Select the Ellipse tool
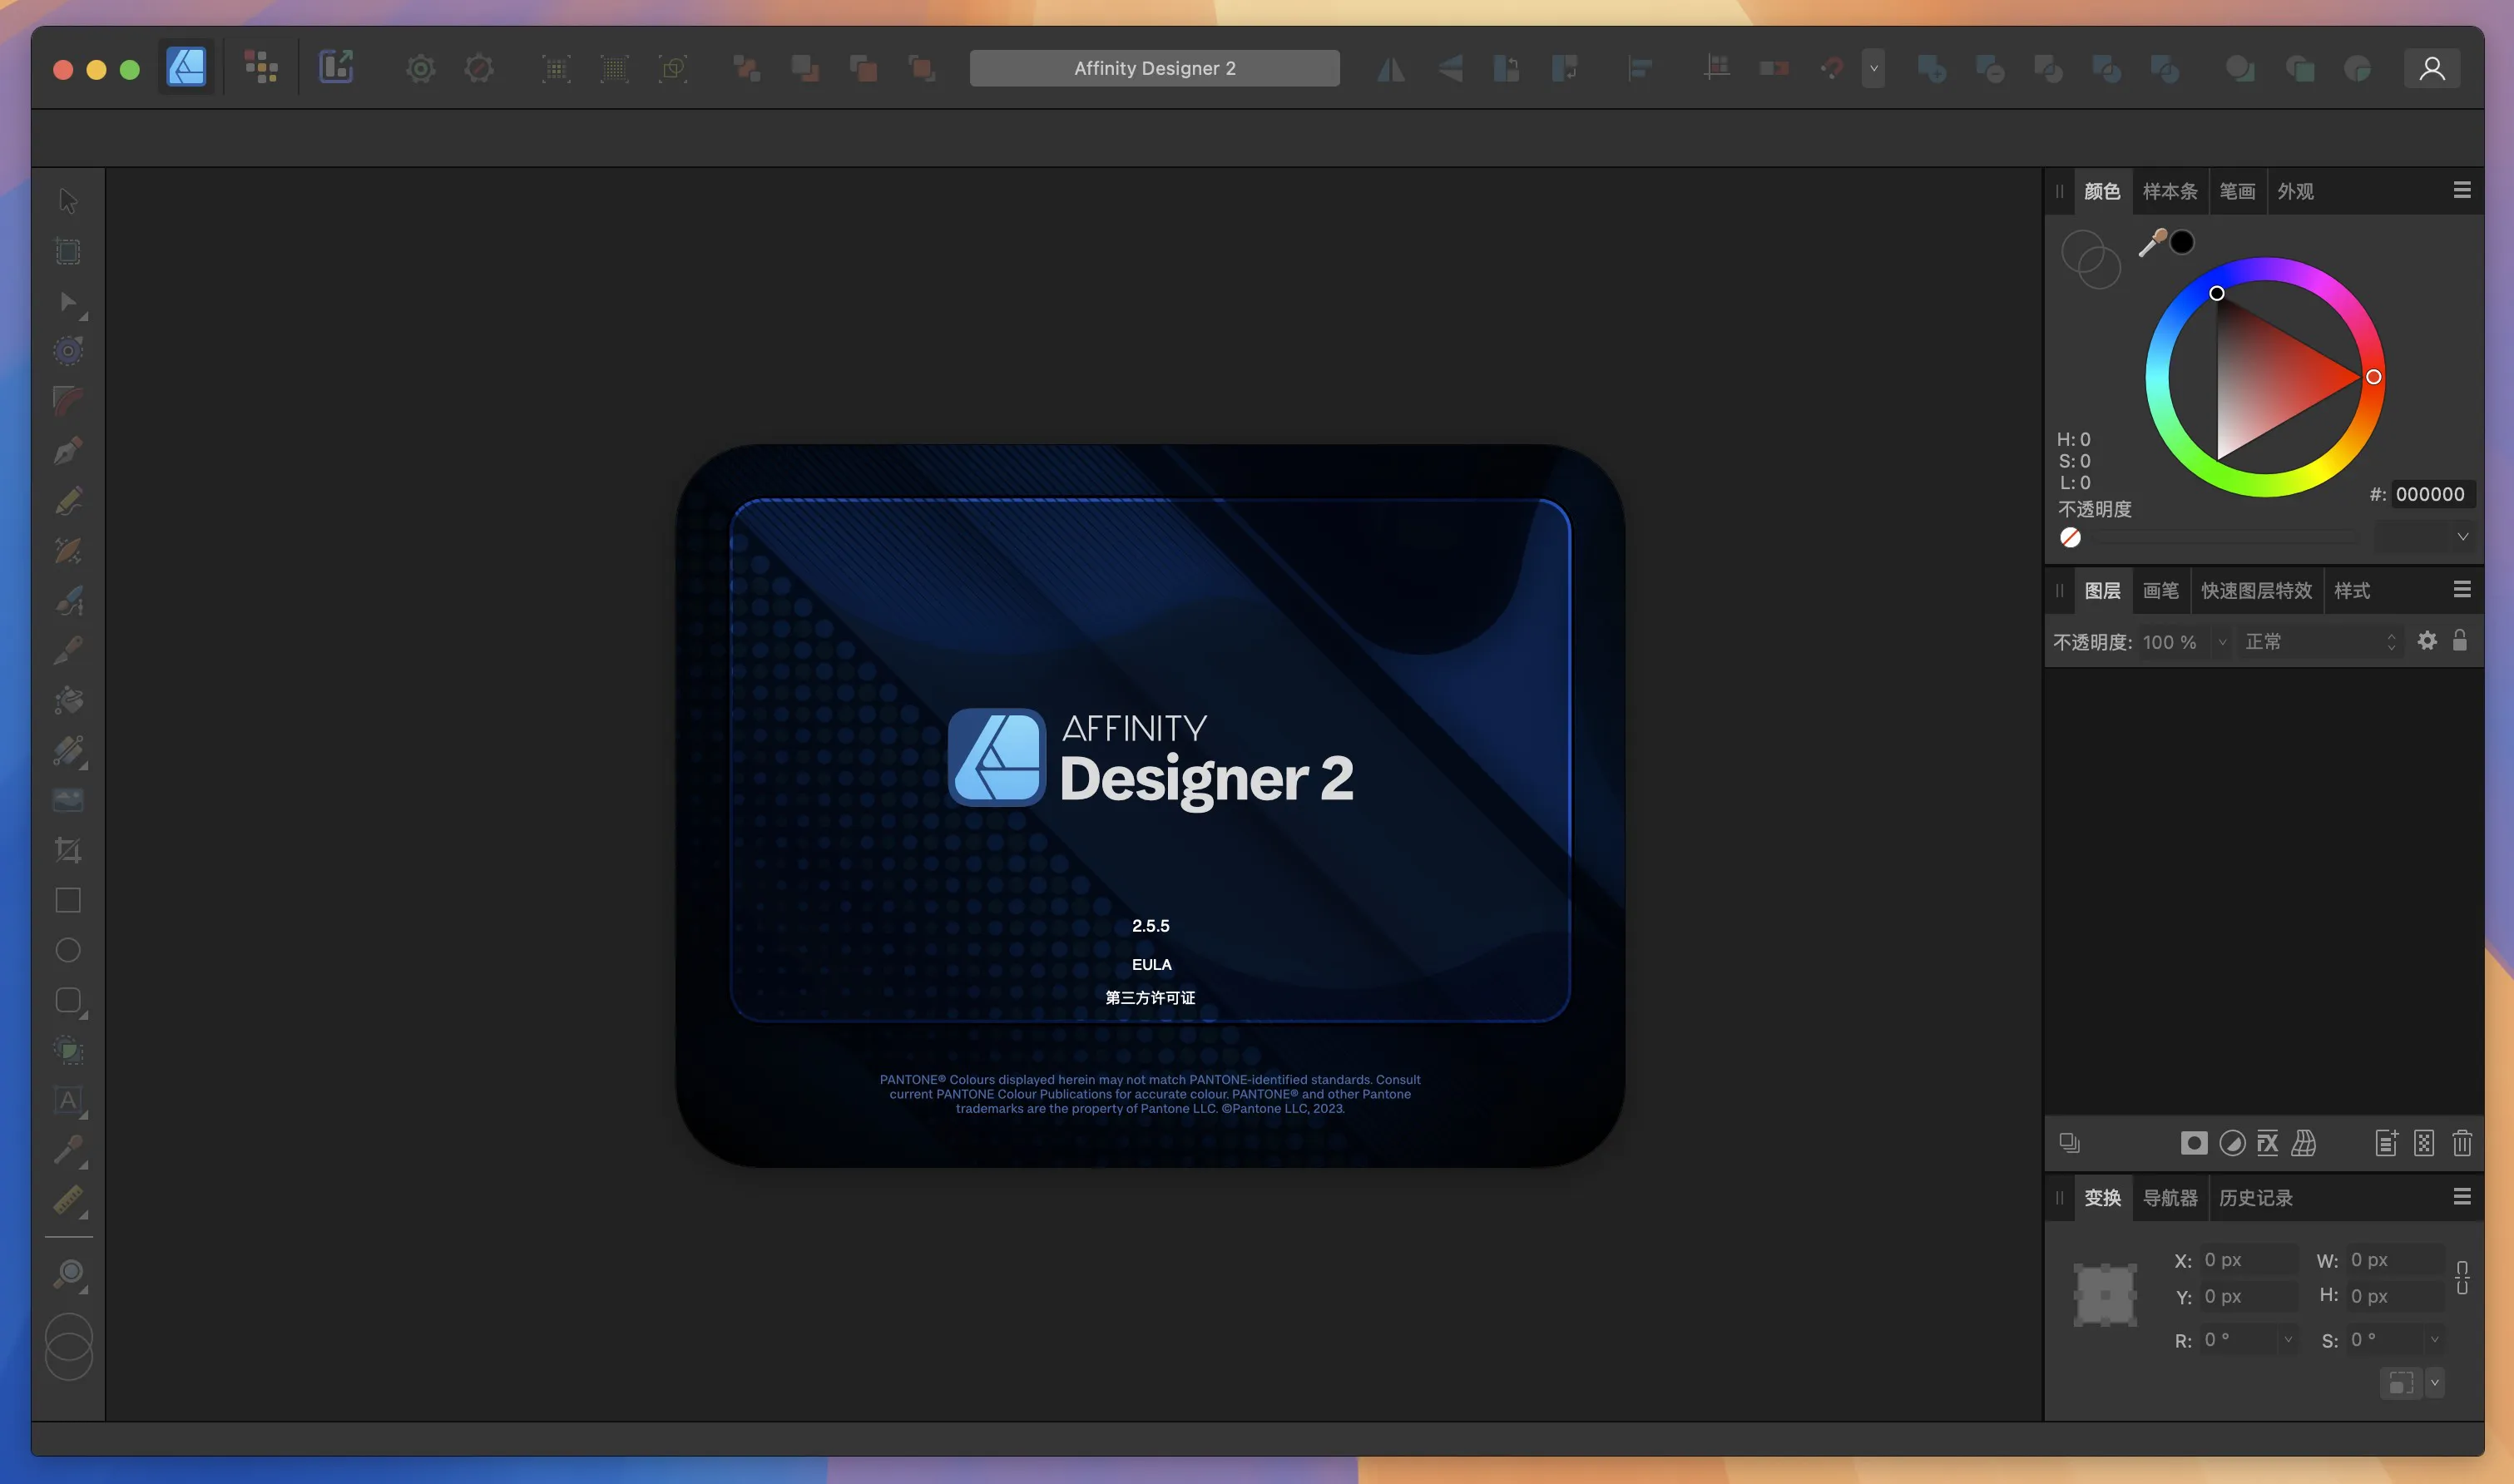This screenshot has width=2514, height=1484. tap(68, 950)
